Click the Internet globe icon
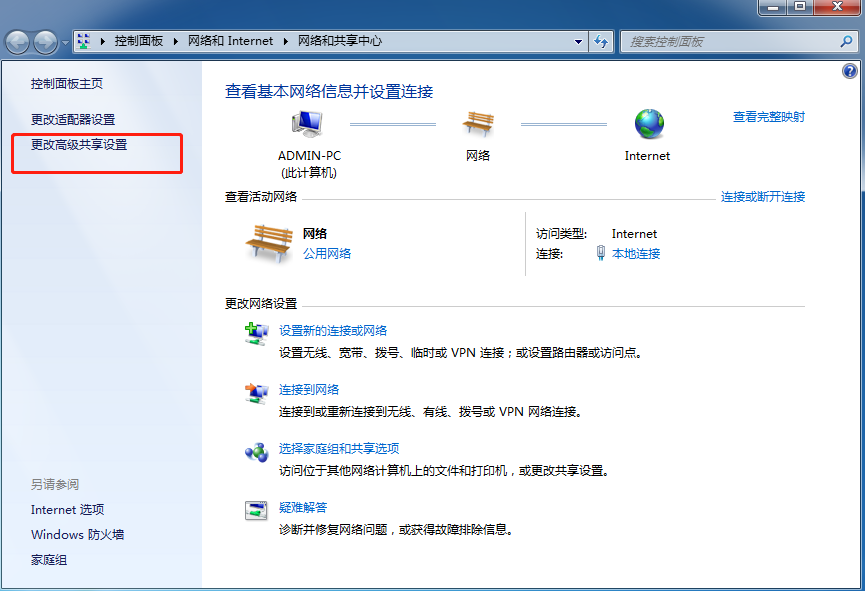The height and width of the screenshot is (591, 865). coord(648,120)
